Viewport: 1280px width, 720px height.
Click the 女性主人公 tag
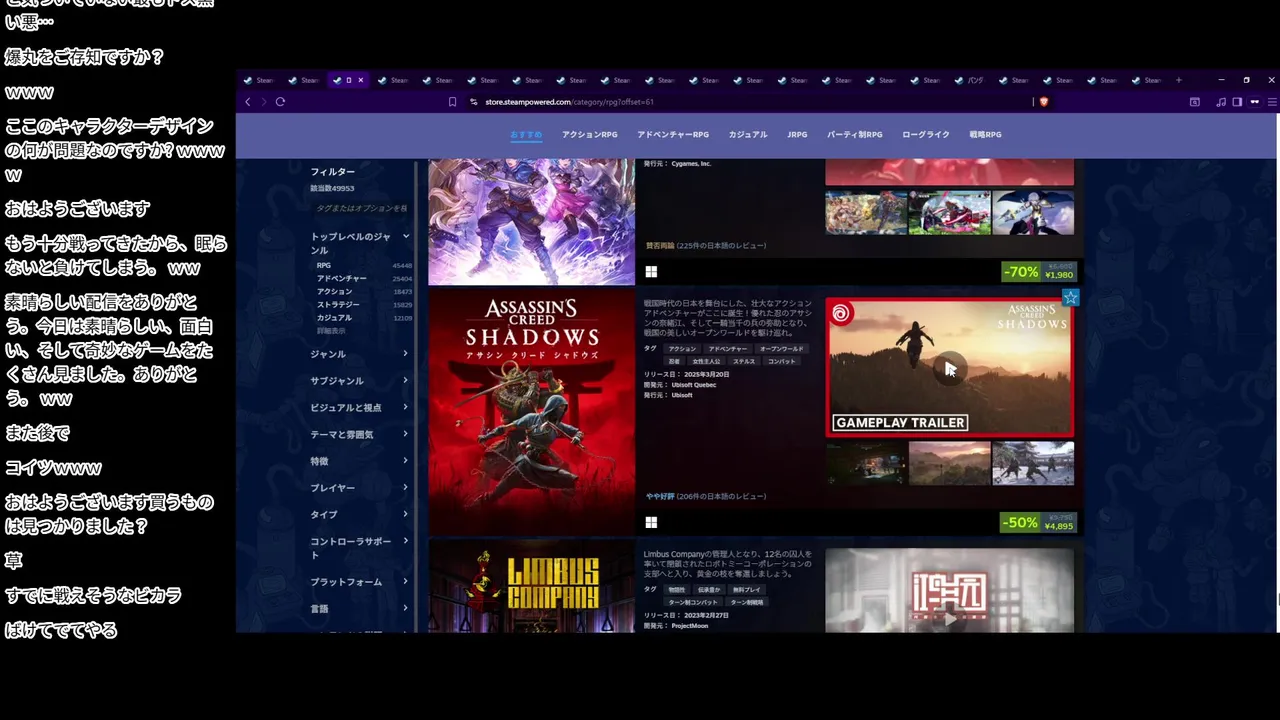coord(706,361)
